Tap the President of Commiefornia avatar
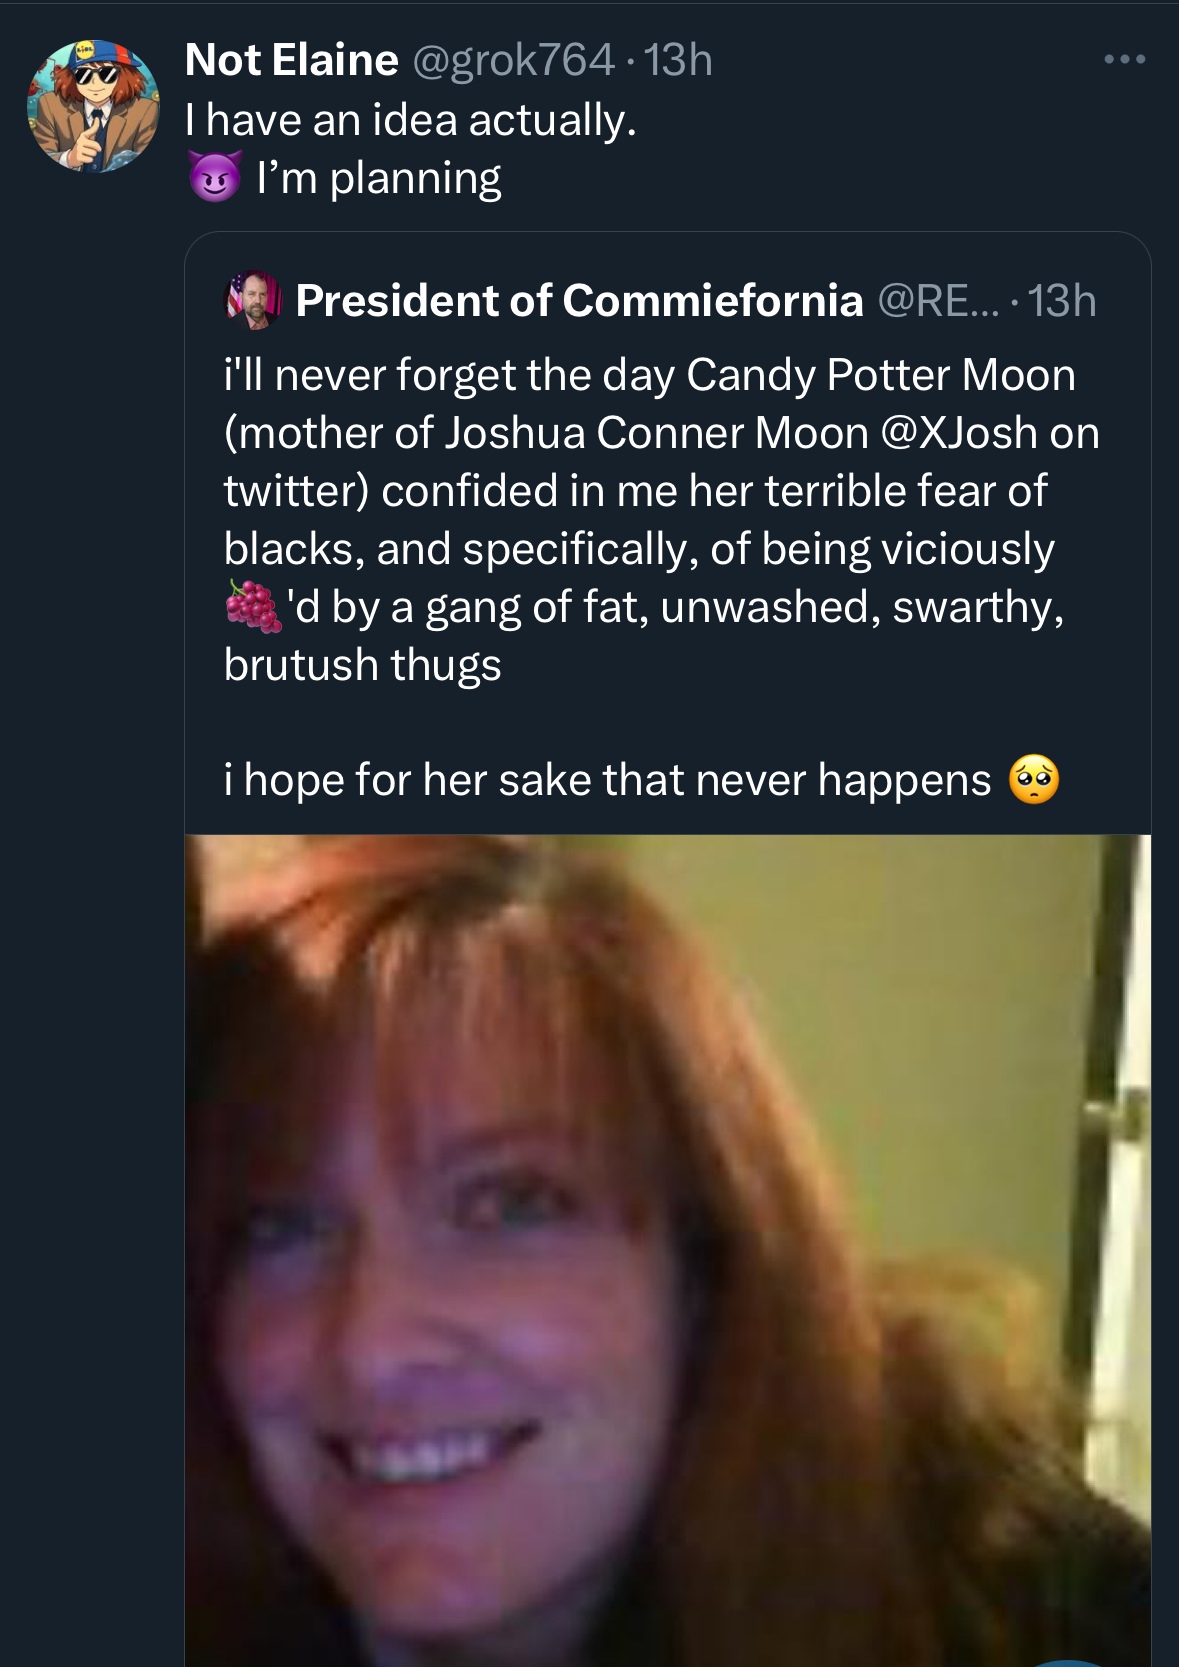The image size is (1179, 1667). point(252,300)
